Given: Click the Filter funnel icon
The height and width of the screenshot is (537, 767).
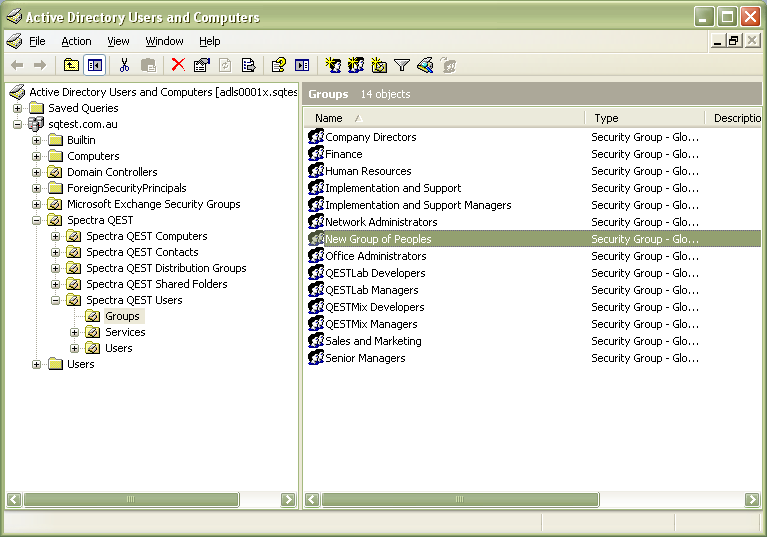Looking at the screenshot, I should tap(402, 65).
